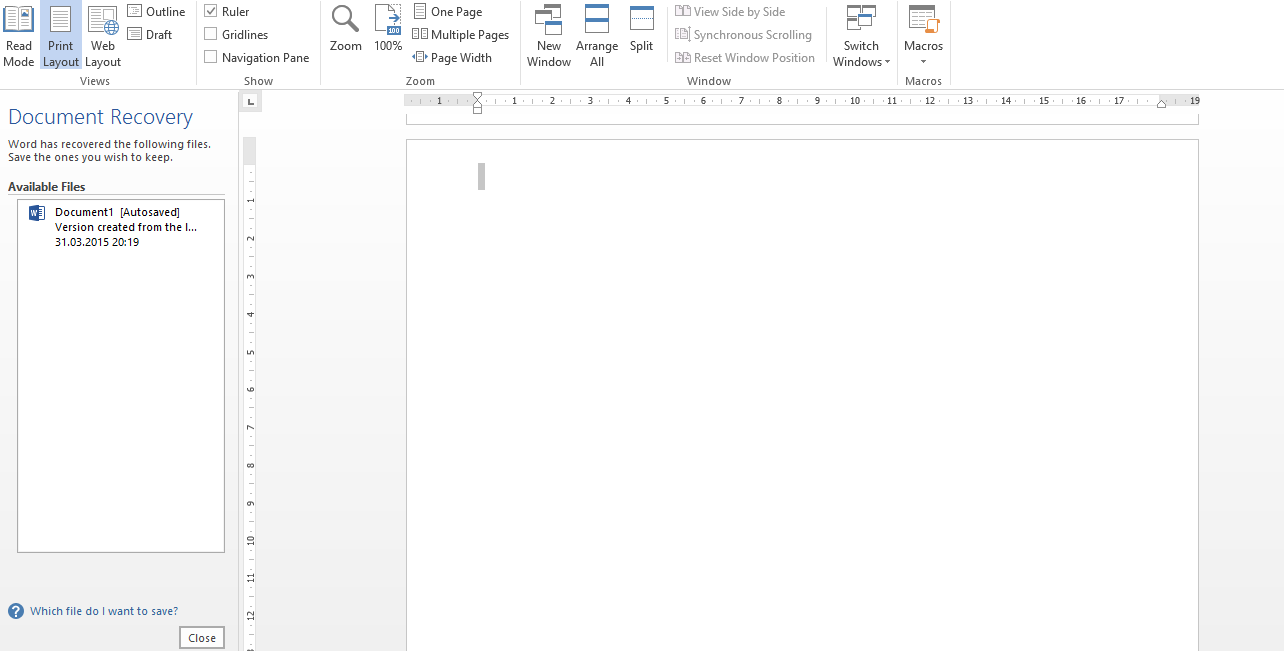Select the Document1 [Autosaved] recovered file

(x=120, y=227)
